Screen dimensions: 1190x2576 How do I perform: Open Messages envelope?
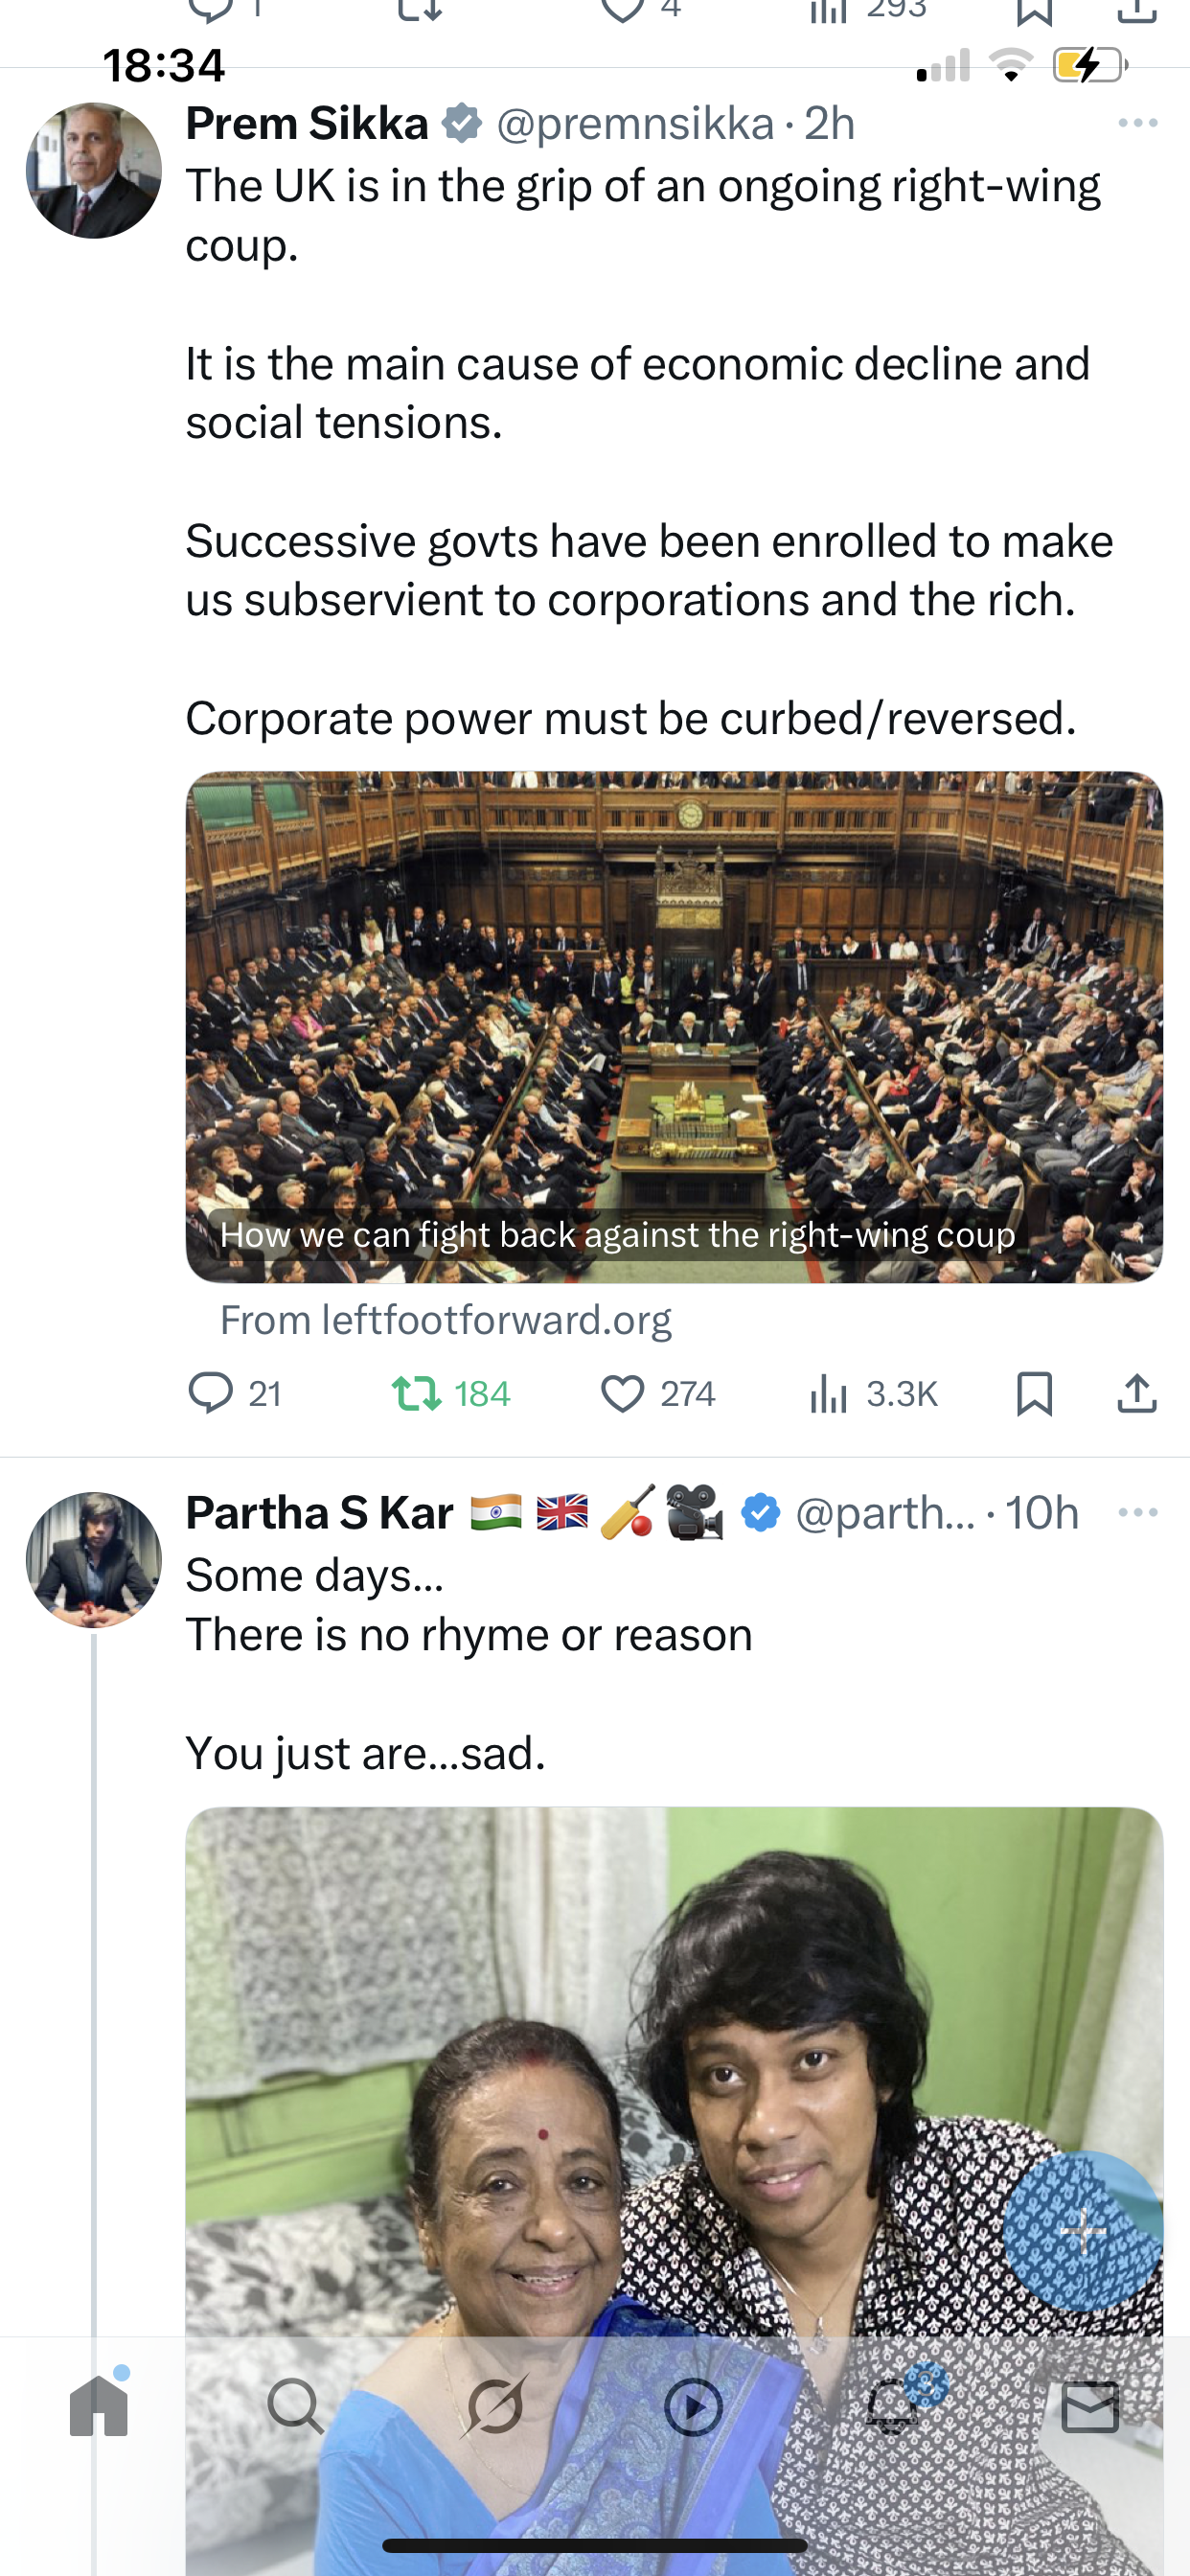pos(1090,2406)
